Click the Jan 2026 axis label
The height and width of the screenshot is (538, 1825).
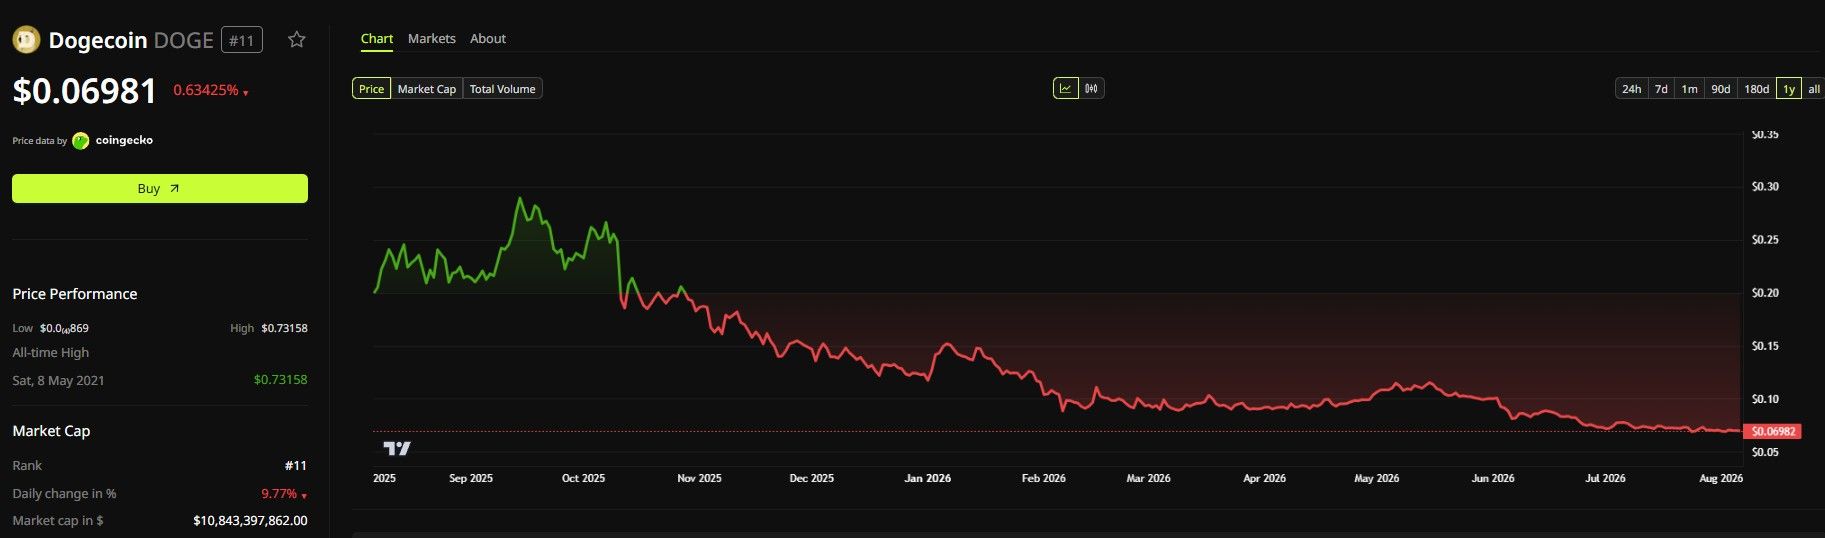pyautogui.click(x=928, y=478)
